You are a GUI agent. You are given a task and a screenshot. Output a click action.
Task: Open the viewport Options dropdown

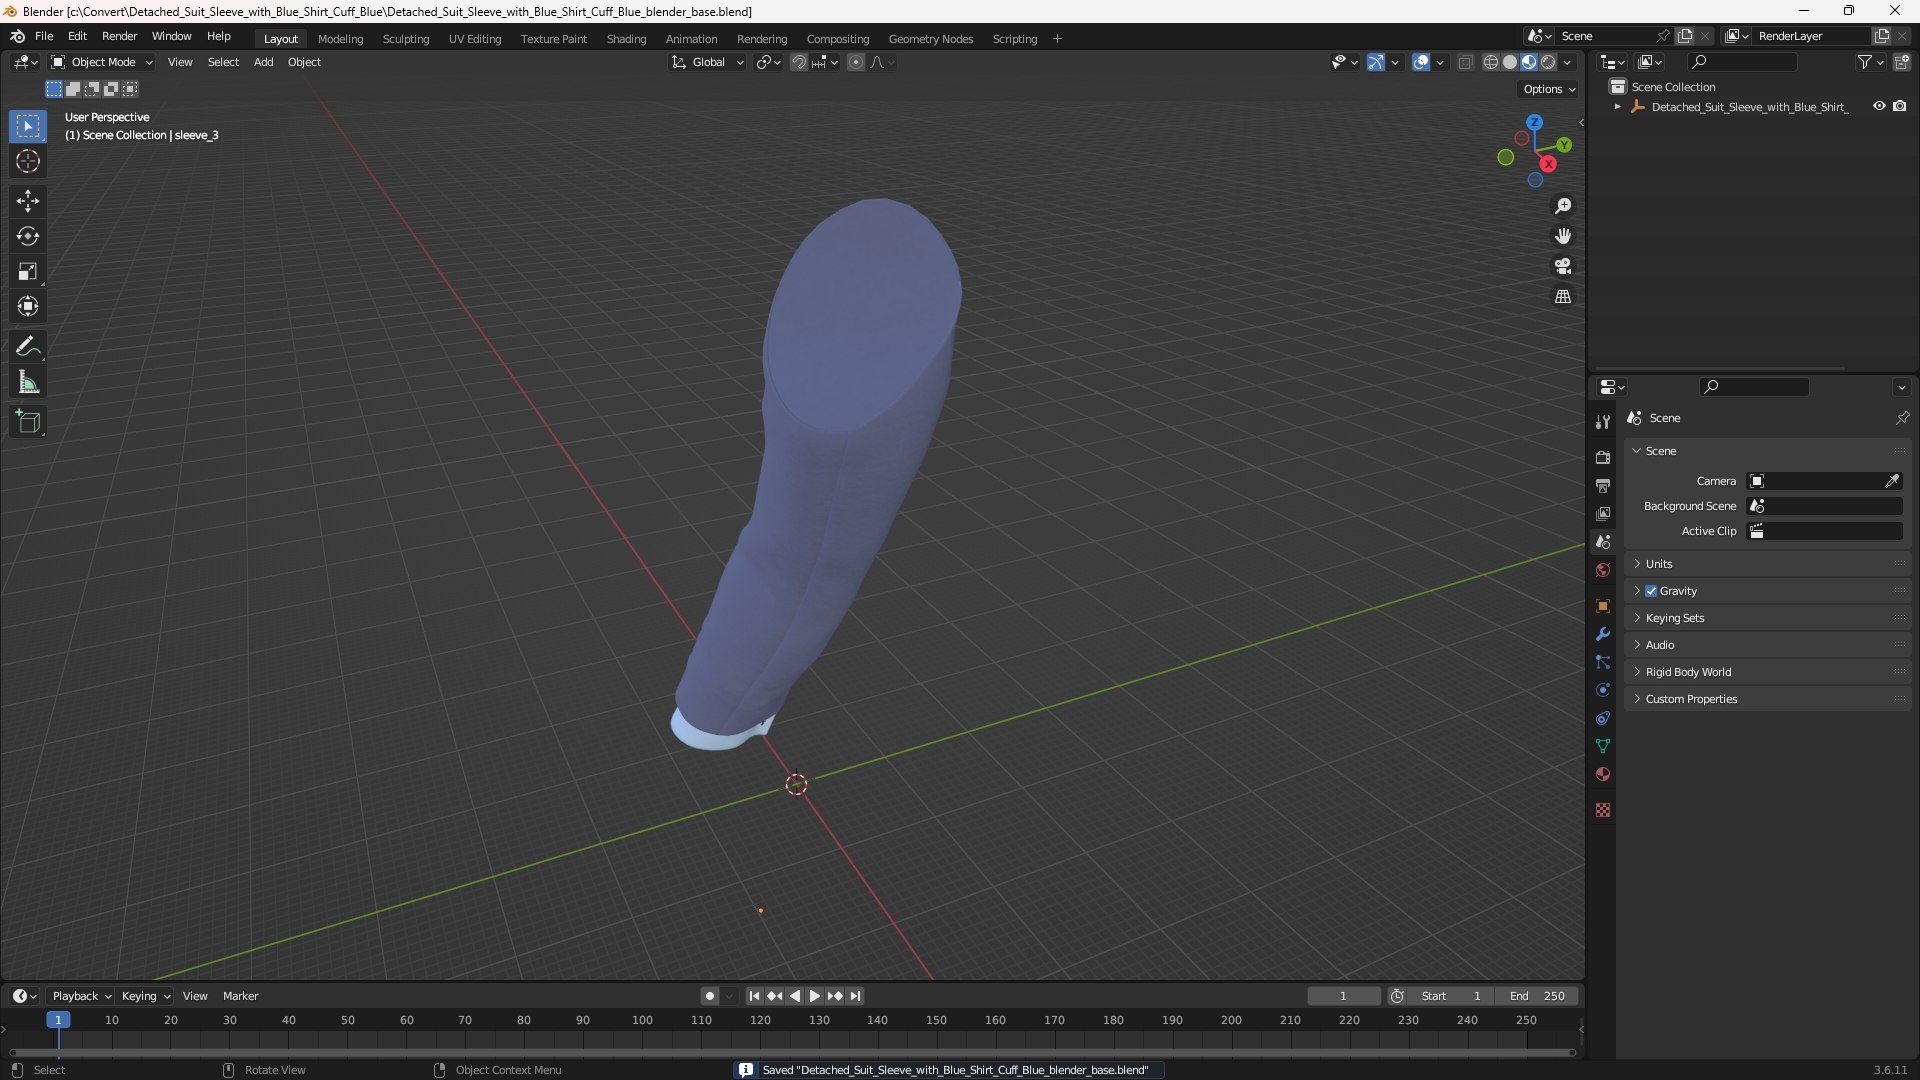[1549, 89]
